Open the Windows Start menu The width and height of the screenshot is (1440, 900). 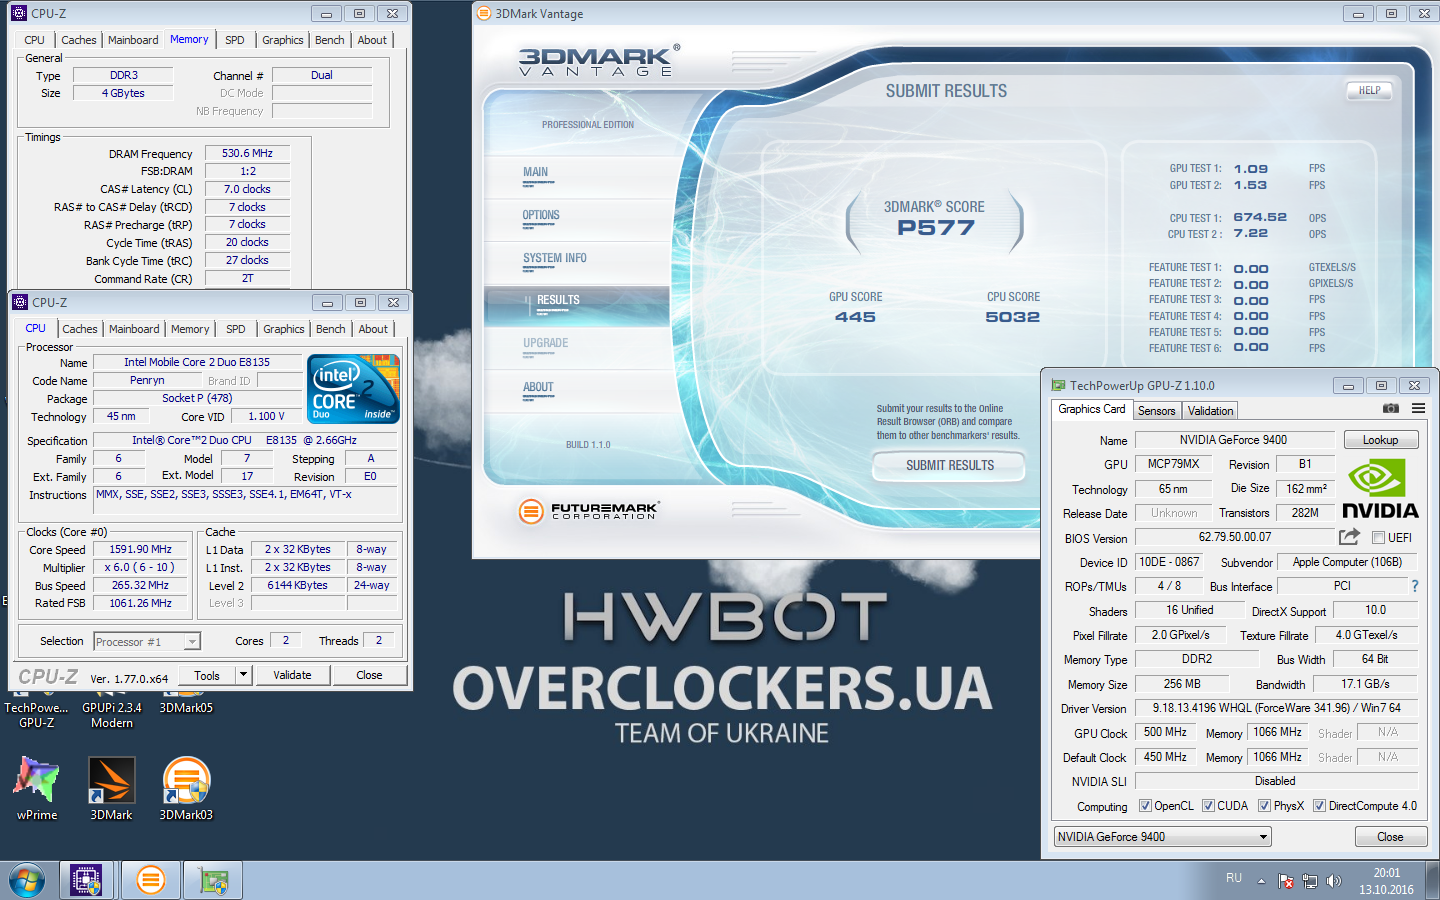tap(27, 881)
